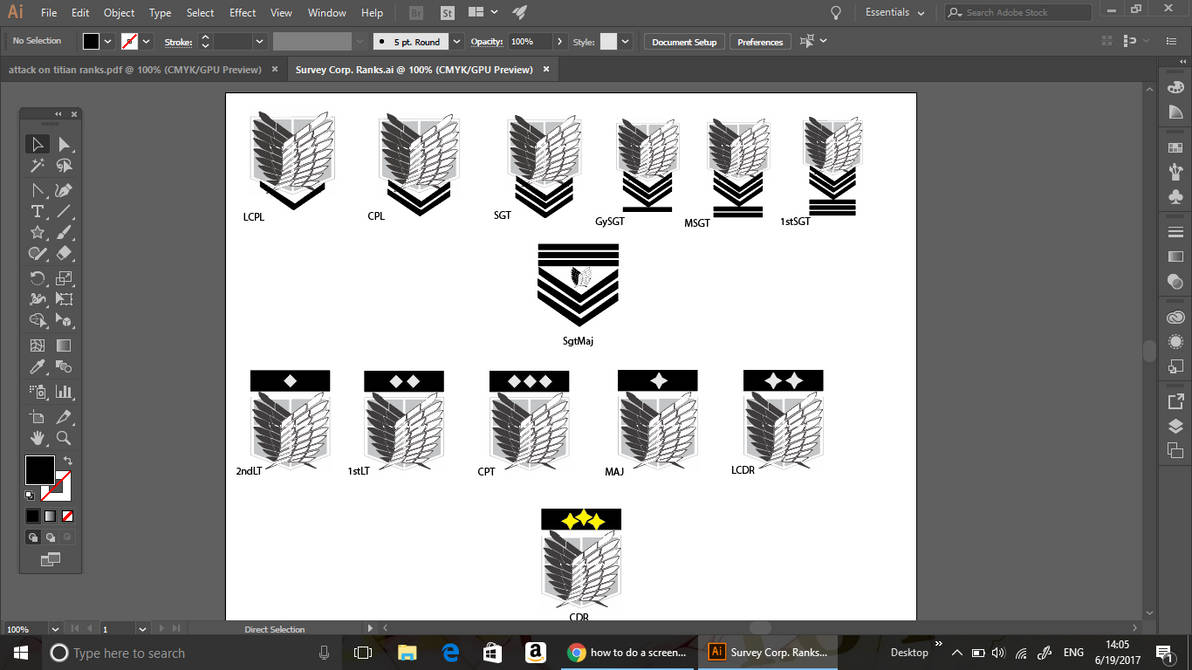This screenshot has height=670, width=1192.
Task: Click the Document Setup button
Action: pyautogui.click(x=684, y=42)
